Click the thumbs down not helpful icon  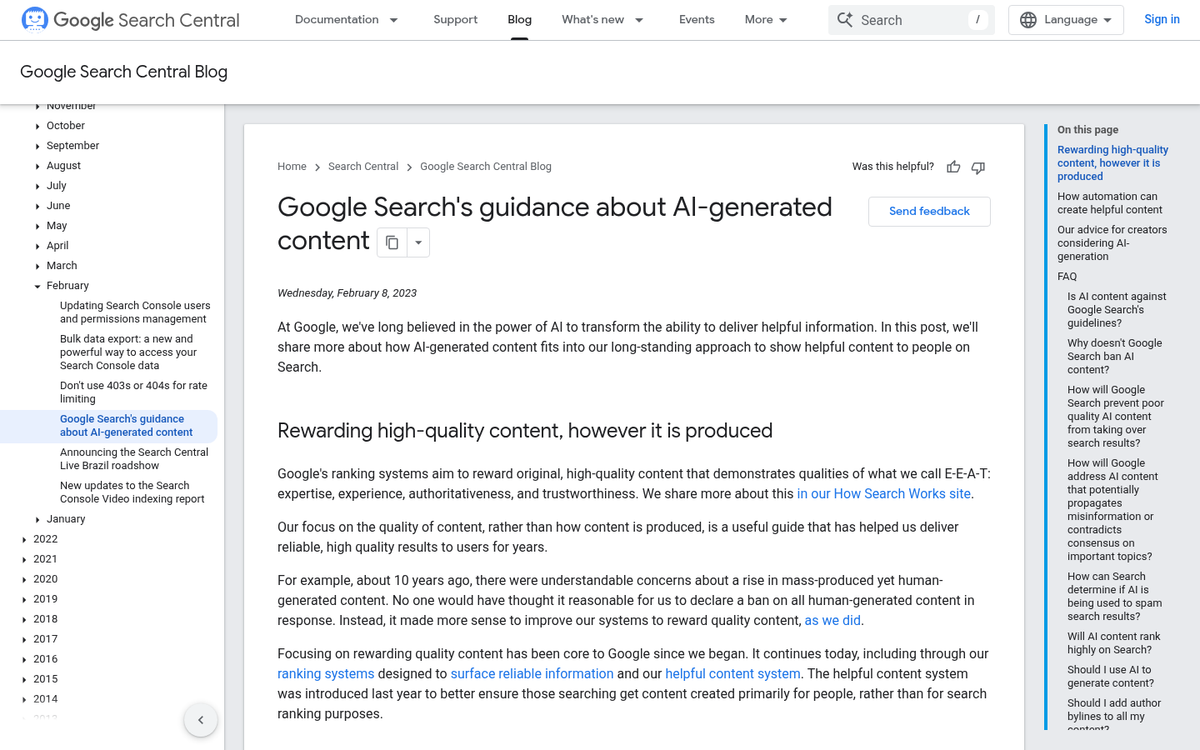pyautogui.click(x=978, y=167)
